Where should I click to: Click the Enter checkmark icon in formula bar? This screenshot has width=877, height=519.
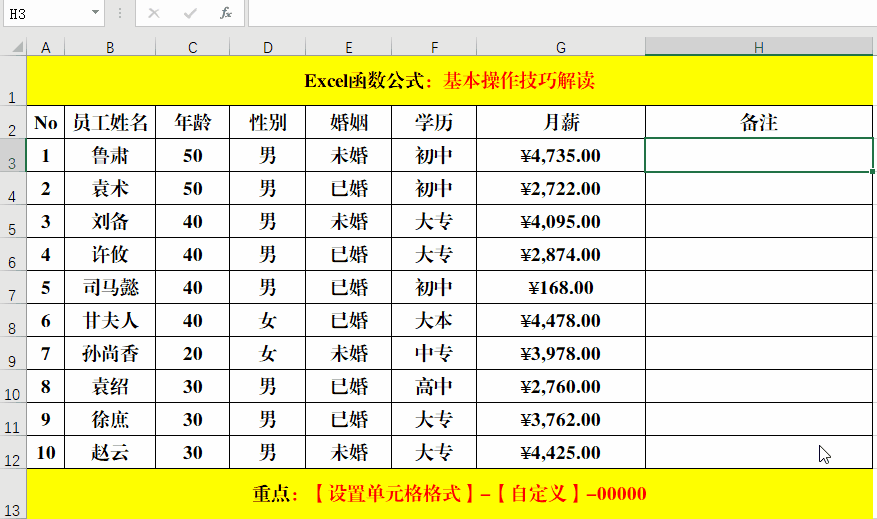190,13
